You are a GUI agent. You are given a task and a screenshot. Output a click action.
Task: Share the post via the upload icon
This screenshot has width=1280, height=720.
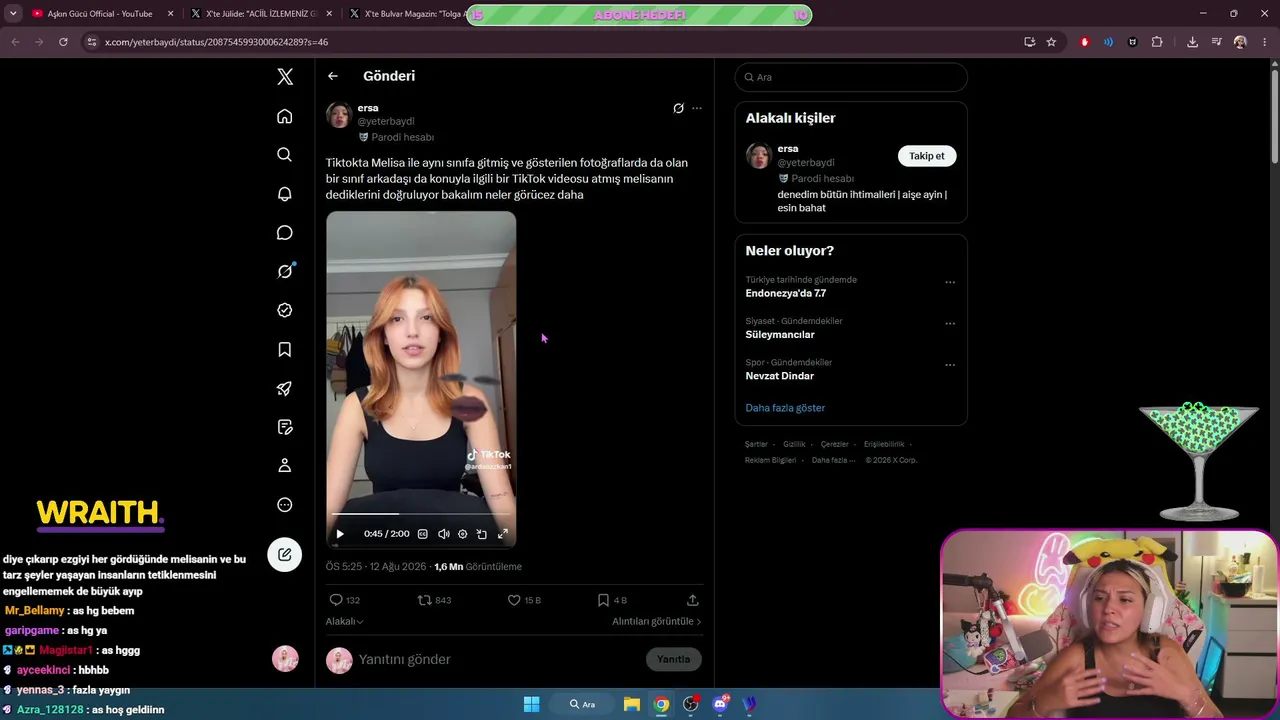coord(693,600)
